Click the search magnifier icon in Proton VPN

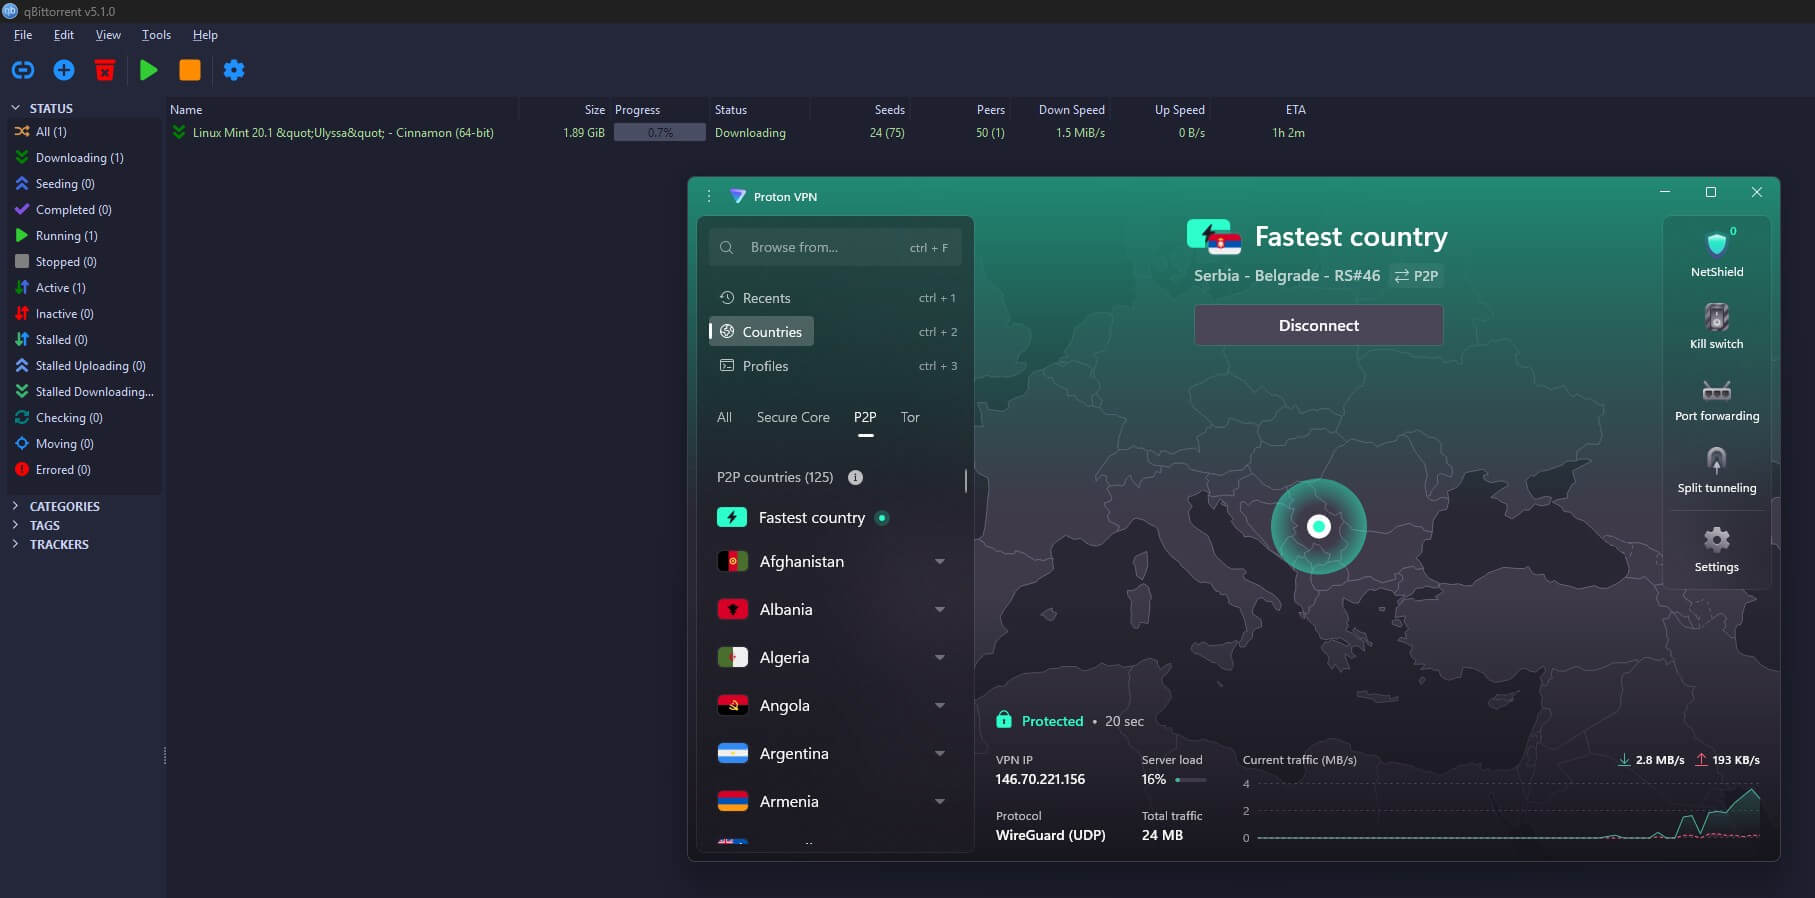(x=727, y=247)
